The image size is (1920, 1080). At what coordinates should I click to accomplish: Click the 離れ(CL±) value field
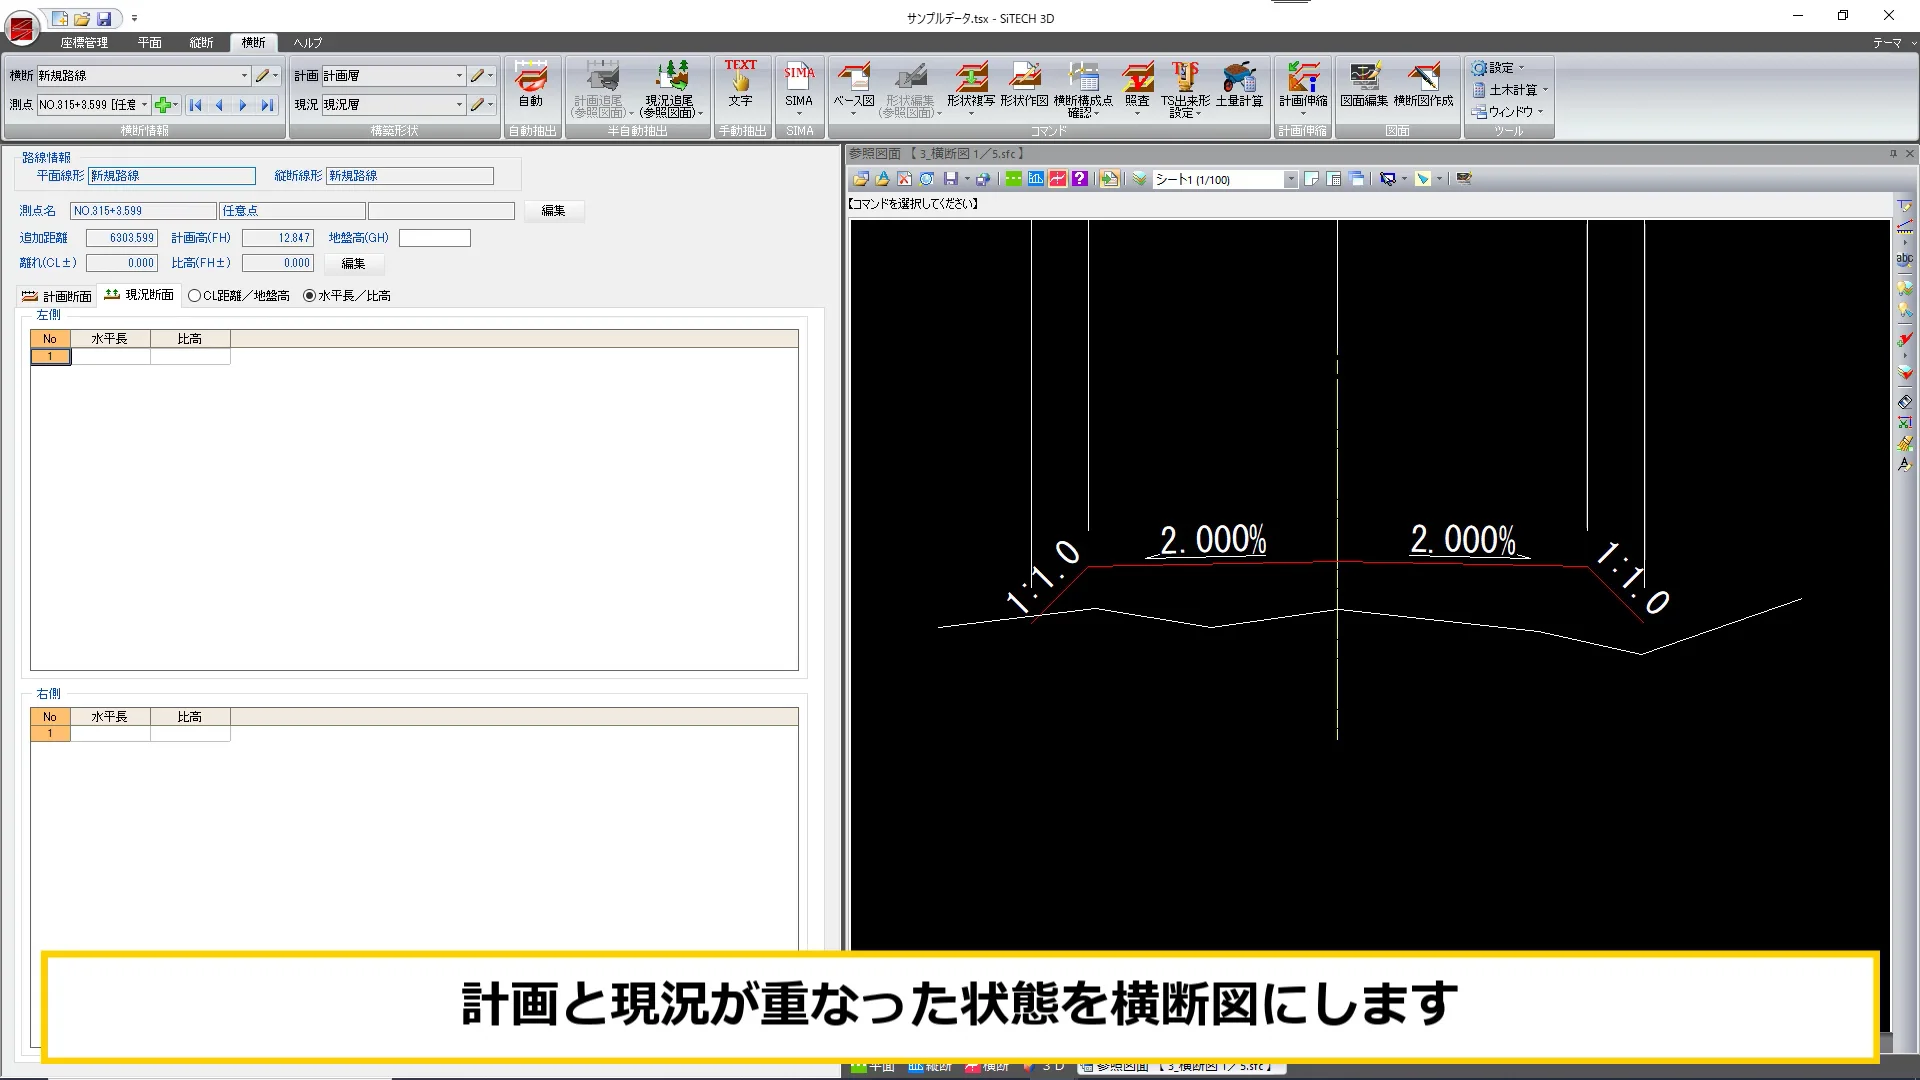(121, 263)
